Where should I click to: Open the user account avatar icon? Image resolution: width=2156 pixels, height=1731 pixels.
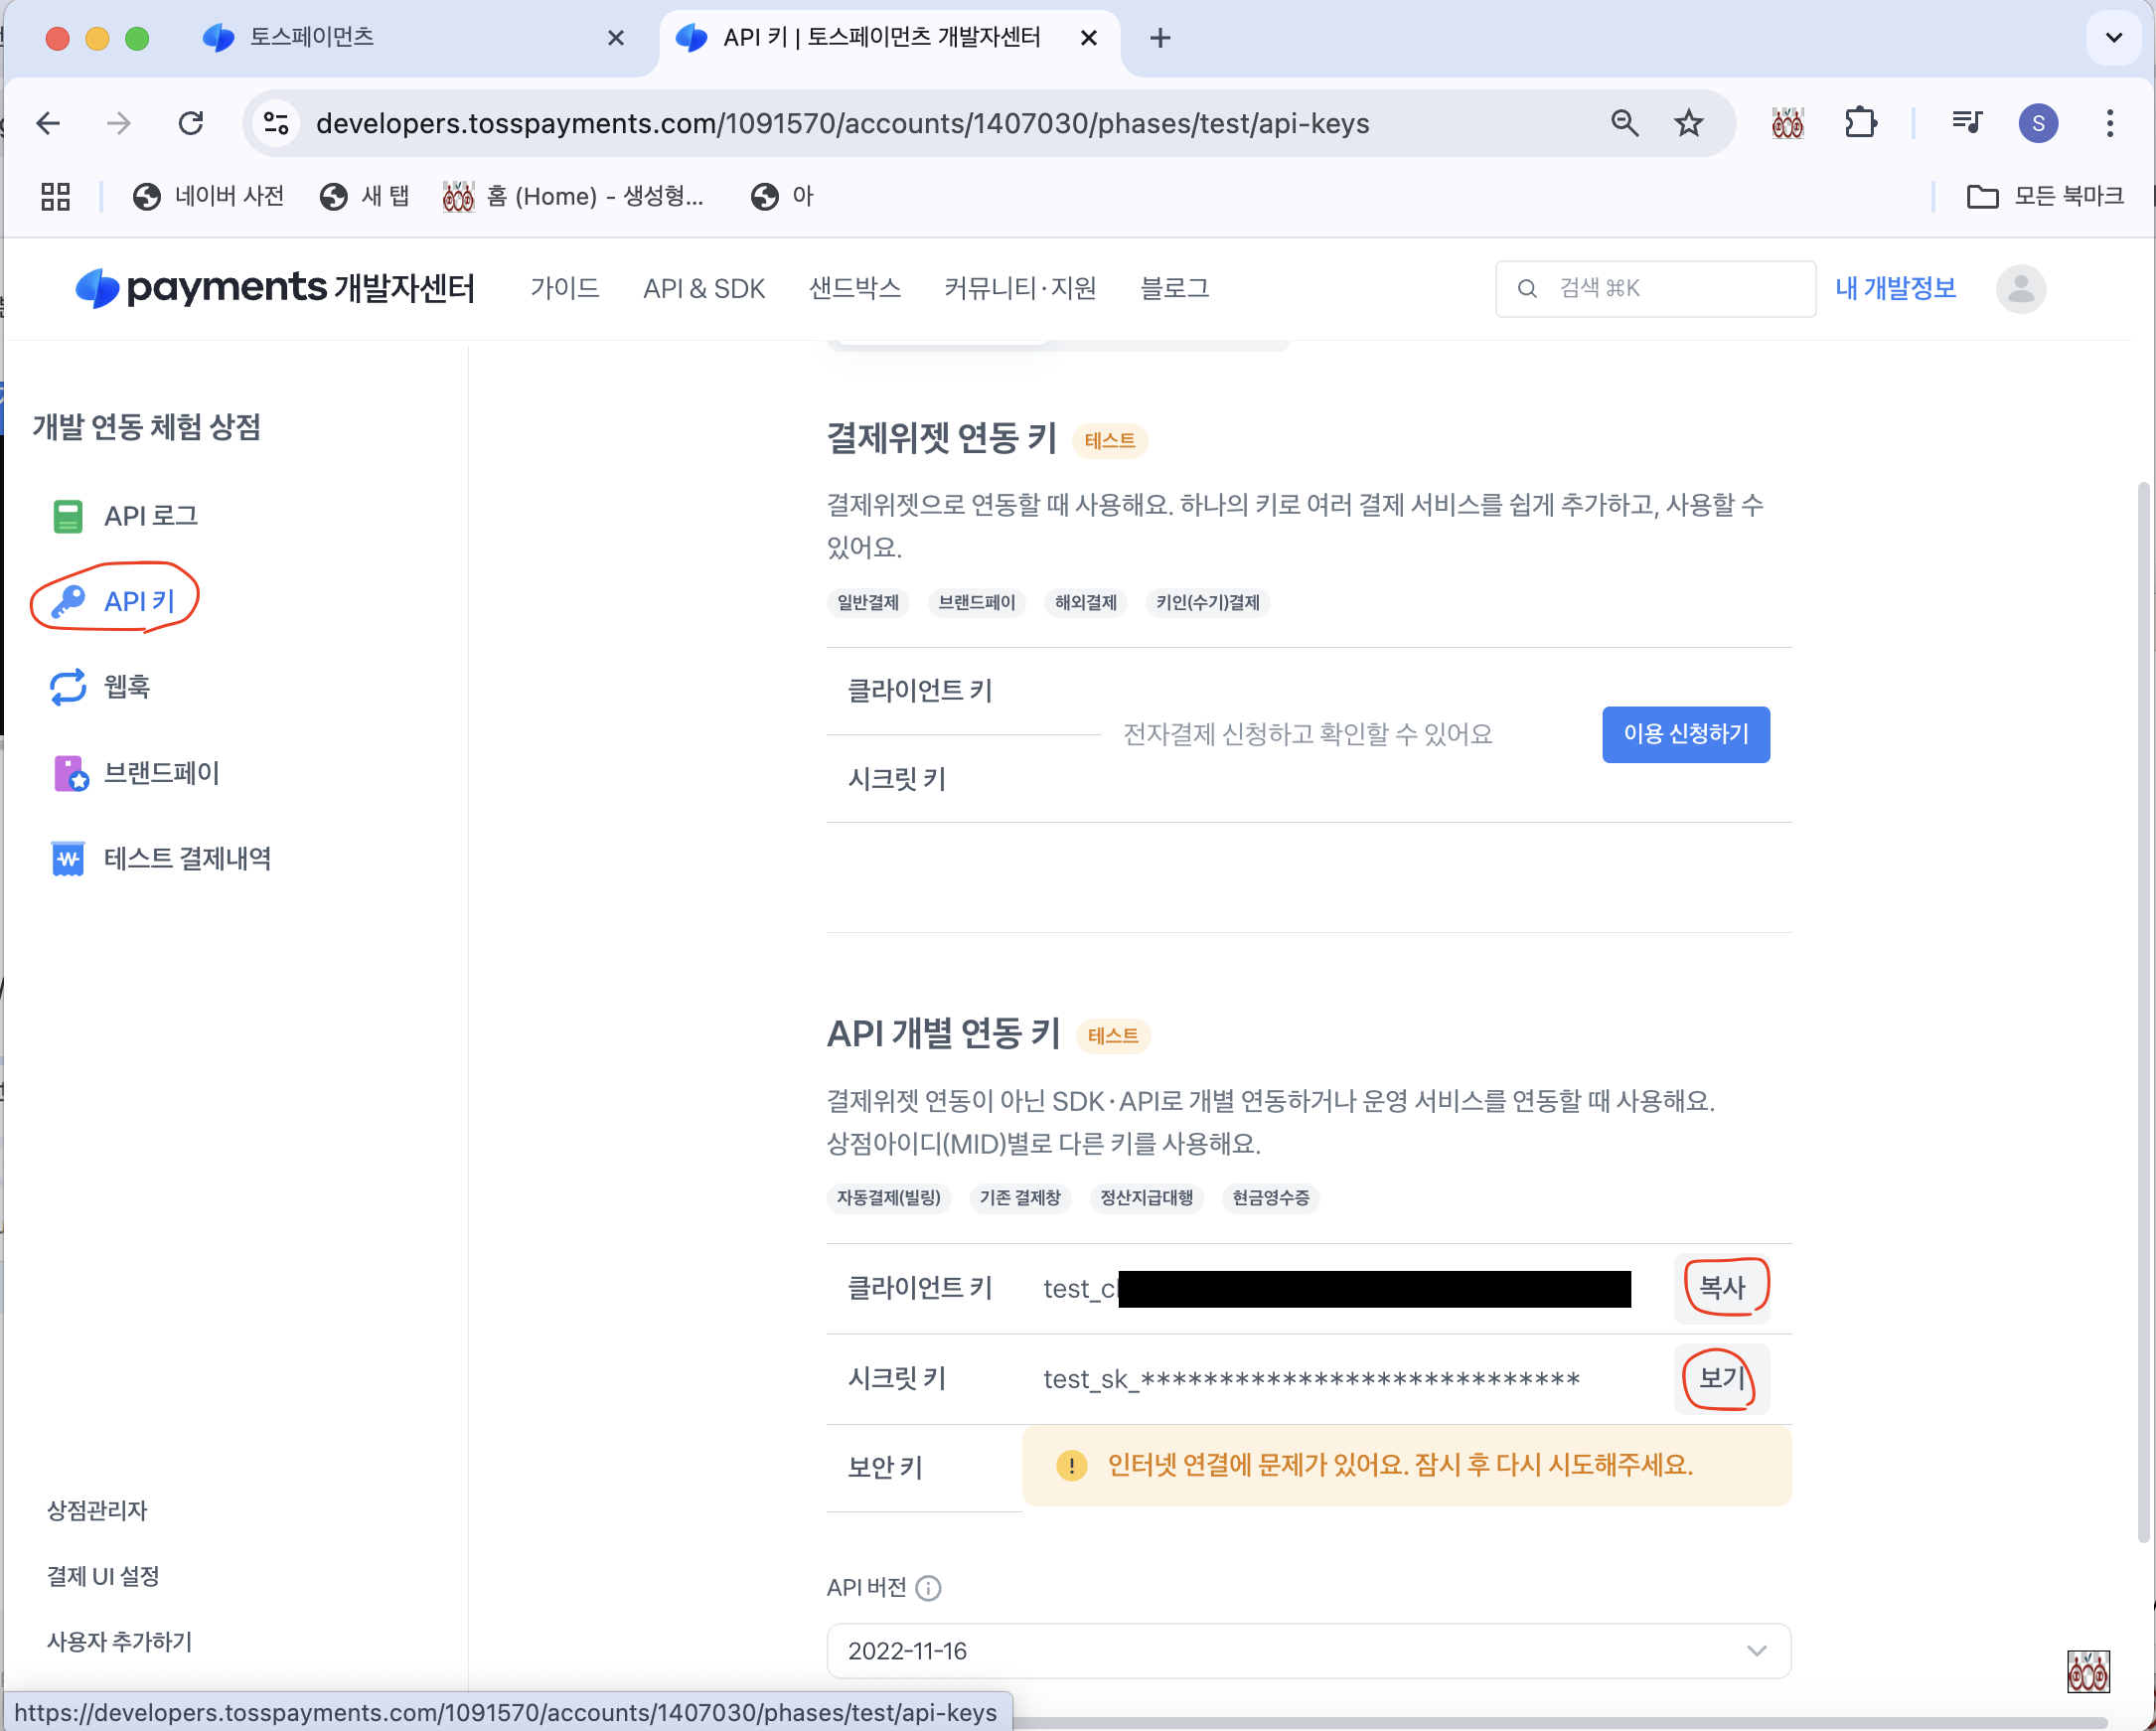click(x=2021, y=289)
